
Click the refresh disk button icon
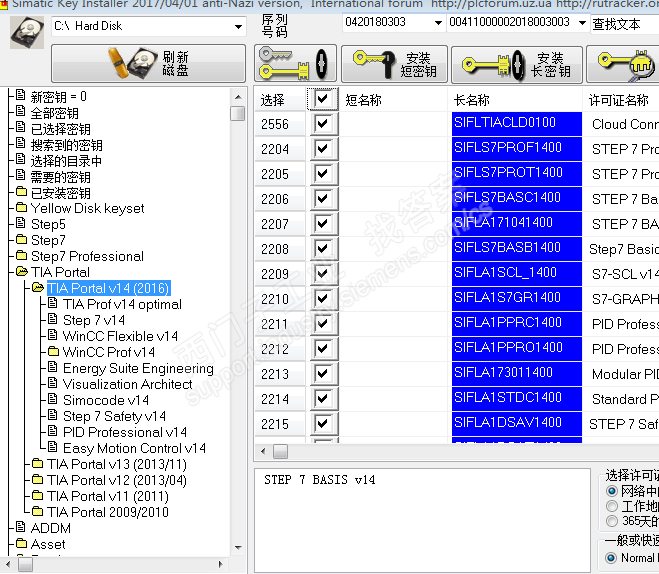point(148,63)
